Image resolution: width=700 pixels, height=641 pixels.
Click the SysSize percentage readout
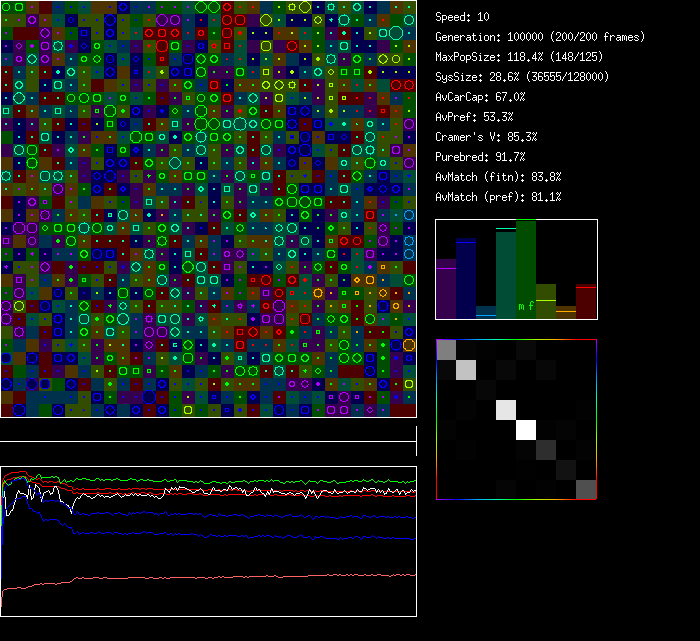[x=518, y=77]
